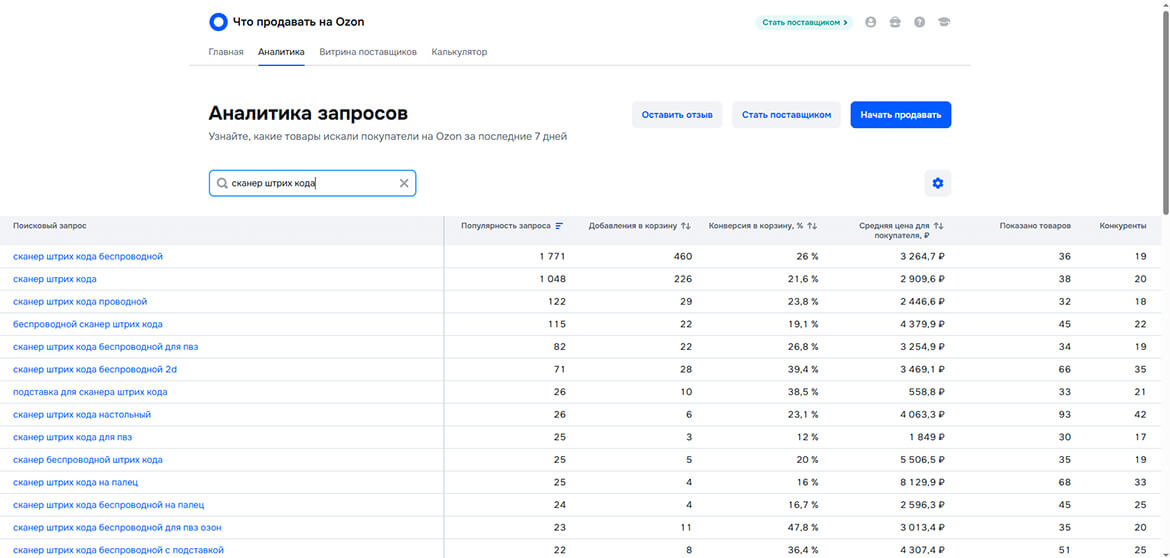Open query сканер штрих кода беспроводной на палец
Screen dimensions: 1170x558
tap(109, 505)
